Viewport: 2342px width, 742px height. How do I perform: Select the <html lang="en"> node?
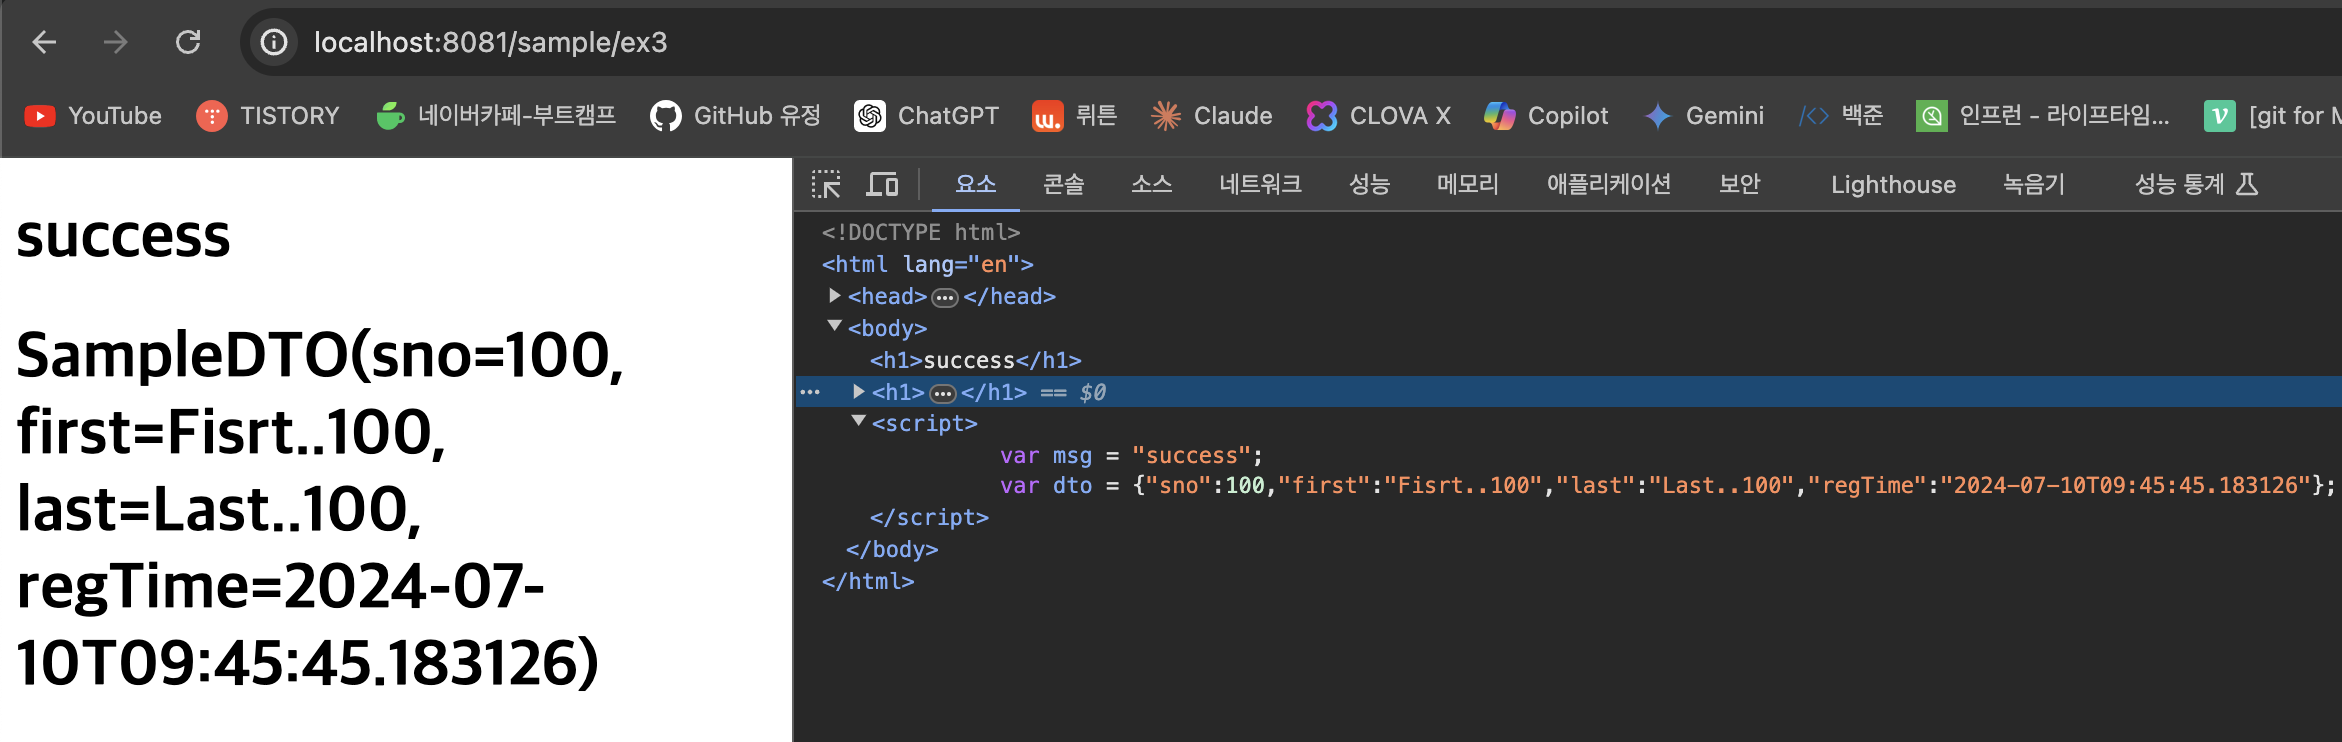click(928, 264)
